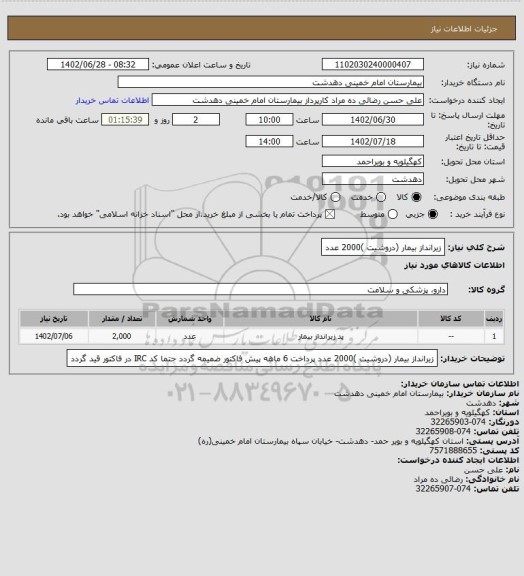
Task: Click the goods group field دارو، پزشکی و سلامت
Action: pos(260,289)
